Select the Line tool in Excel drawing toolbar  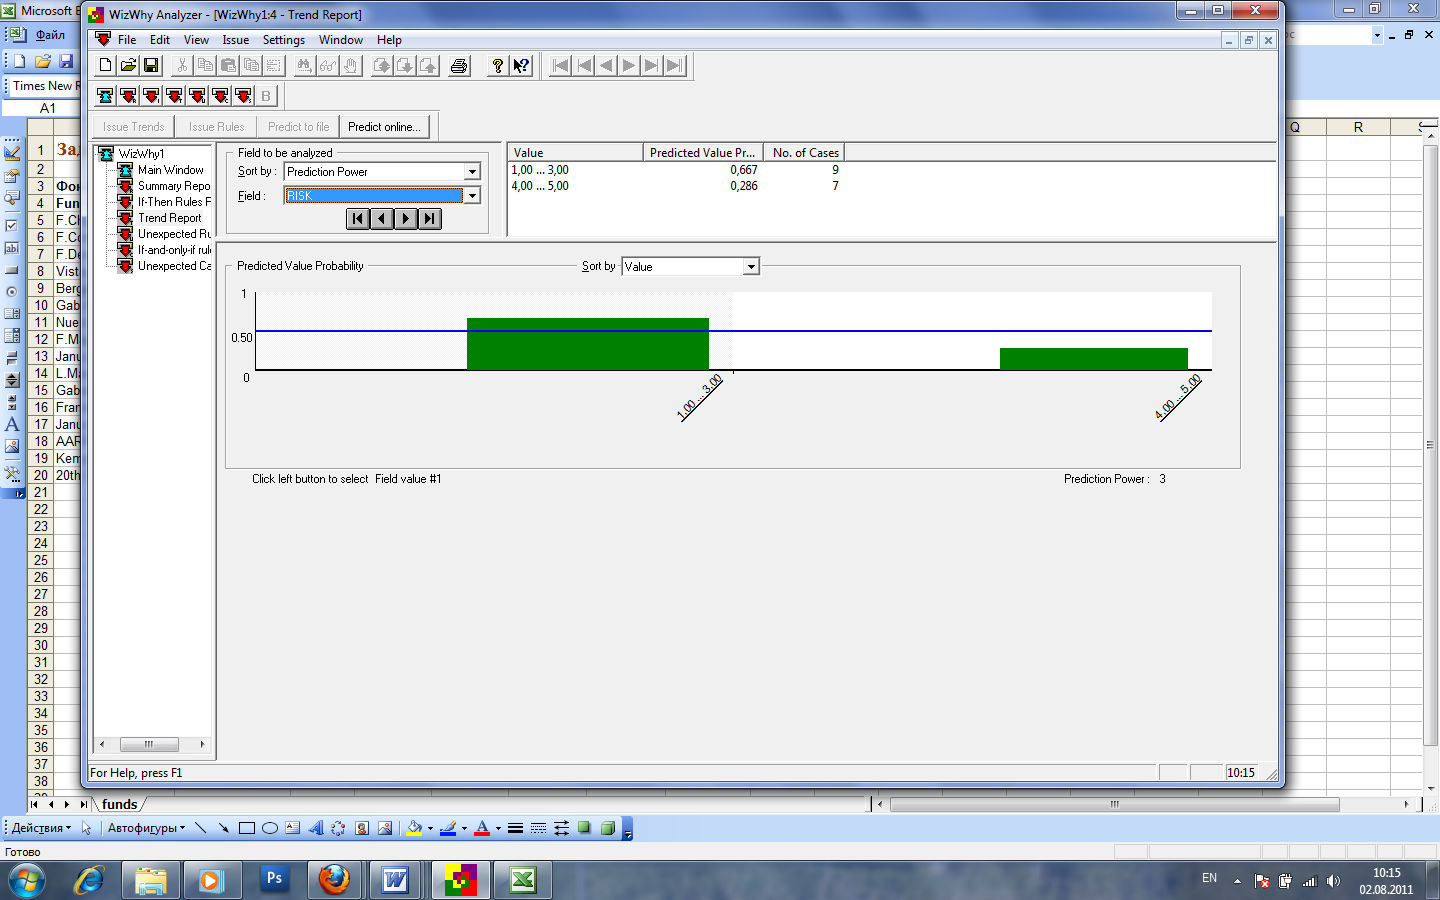pyautogui.click(x=200, y=828)
